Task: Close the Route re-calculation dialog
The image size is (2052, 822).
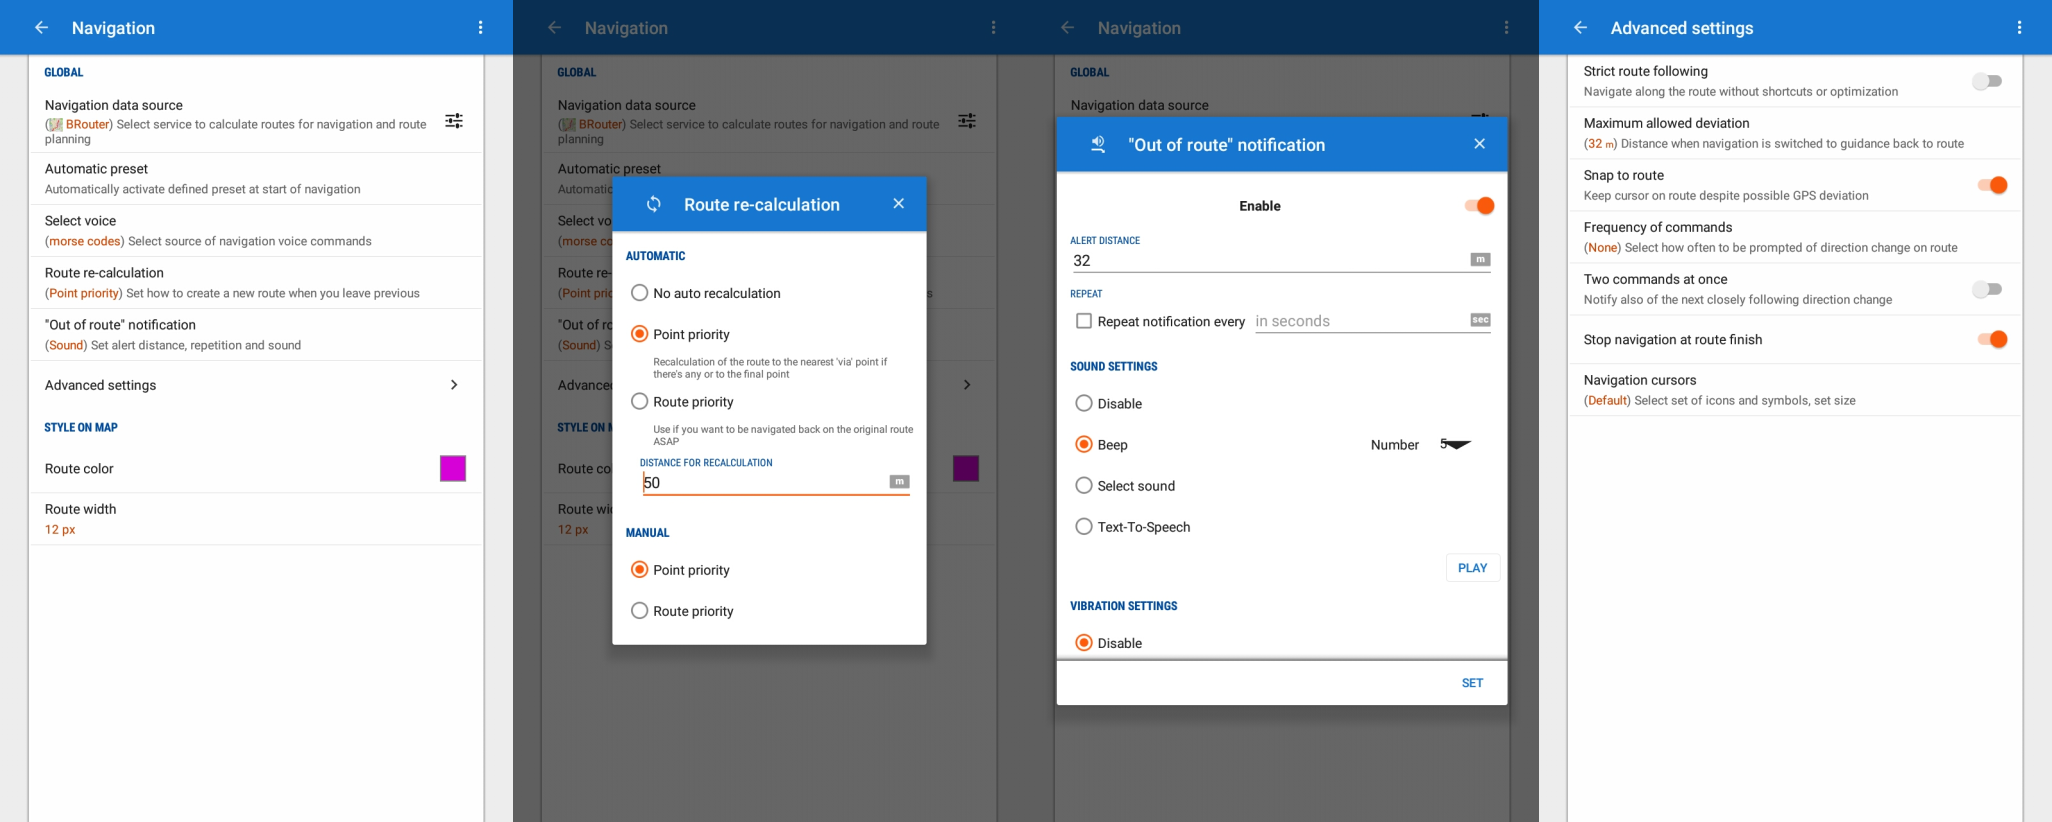Action: tap(898, 204)
